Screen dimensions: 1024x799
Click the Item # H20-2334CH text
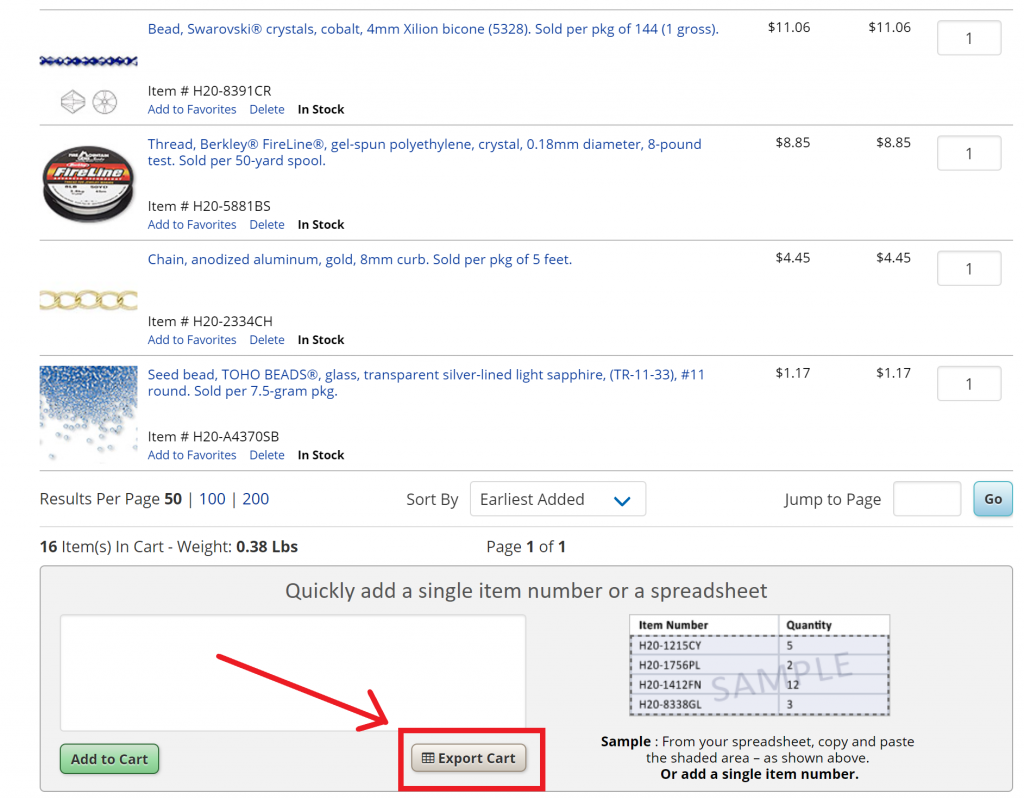click(210, 321)
